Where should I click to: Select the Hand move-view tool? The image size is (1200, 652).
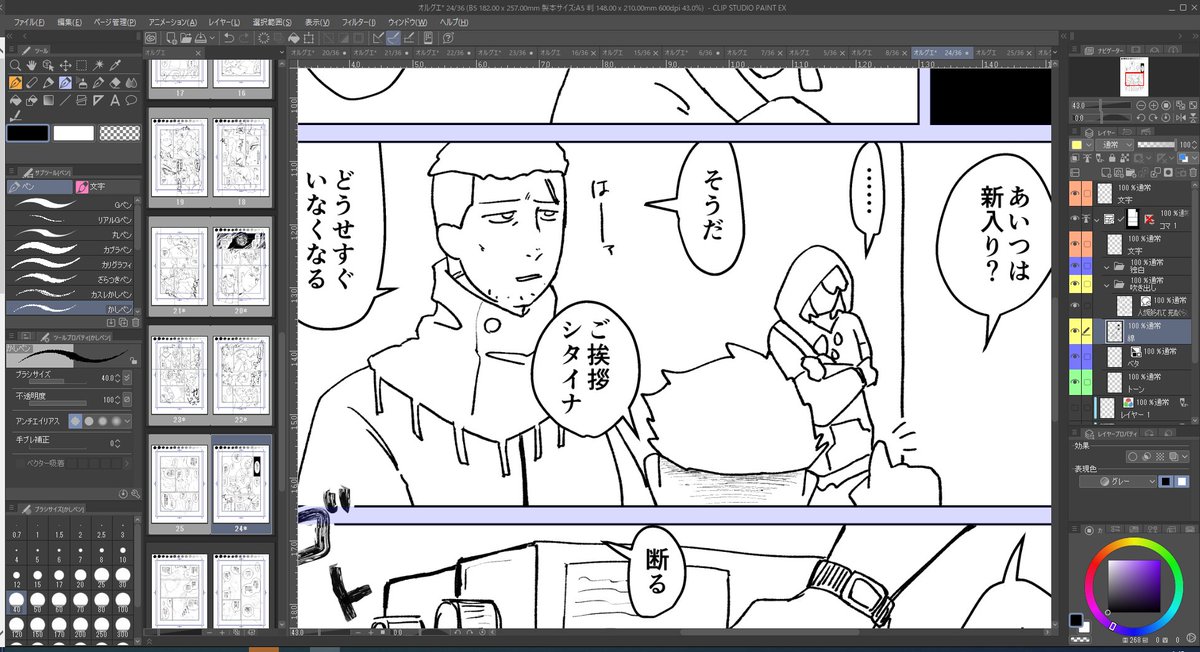pos(33,66)
